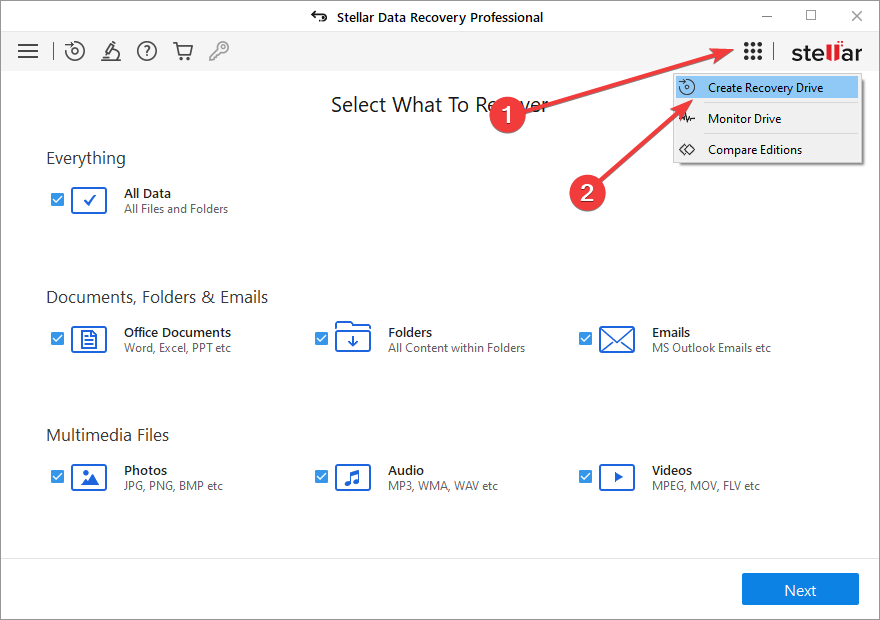Click the Folders download icon

(352, 337)
